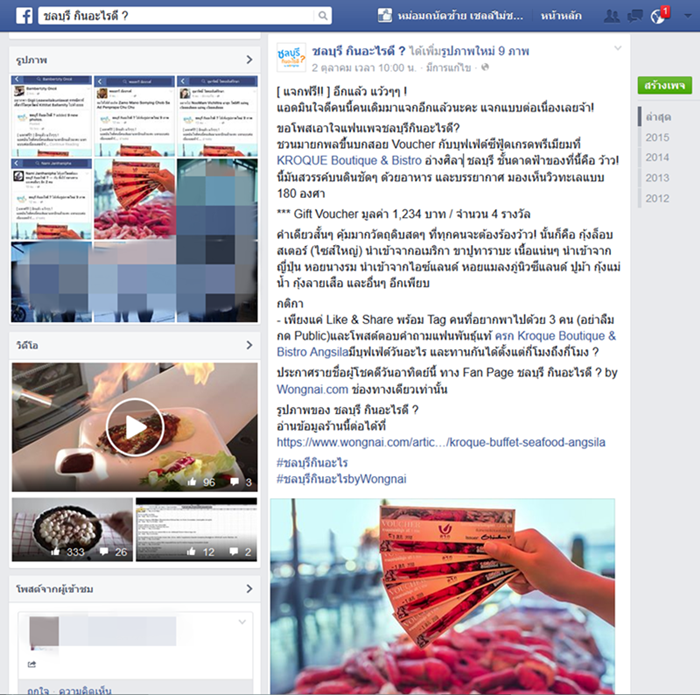Click the public globe icon on post
The height and width of the screenshot is (695, 700).
tap(485, 67)
